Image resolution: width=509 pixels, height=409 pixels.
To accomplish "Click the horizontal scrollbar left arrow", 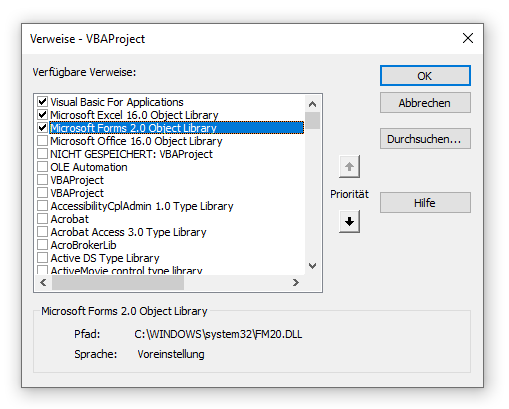I will pyautogui.click(x=43, y=283).
